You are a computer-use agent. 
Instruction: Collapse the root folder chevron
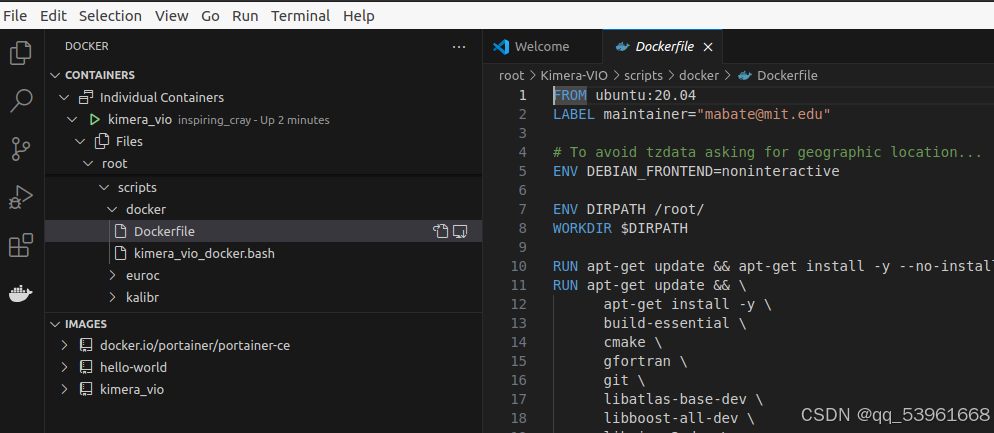pyautogui.click(x=88, y=164)
